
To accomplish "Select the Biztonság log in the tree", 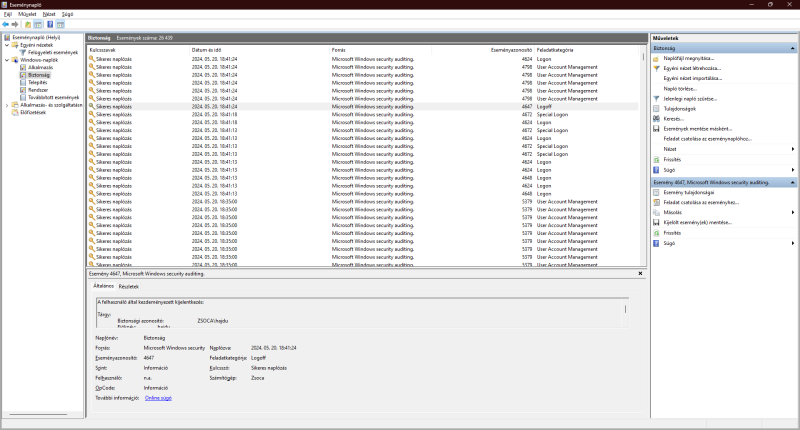I will pyautogui.click(x=39, y=75).
